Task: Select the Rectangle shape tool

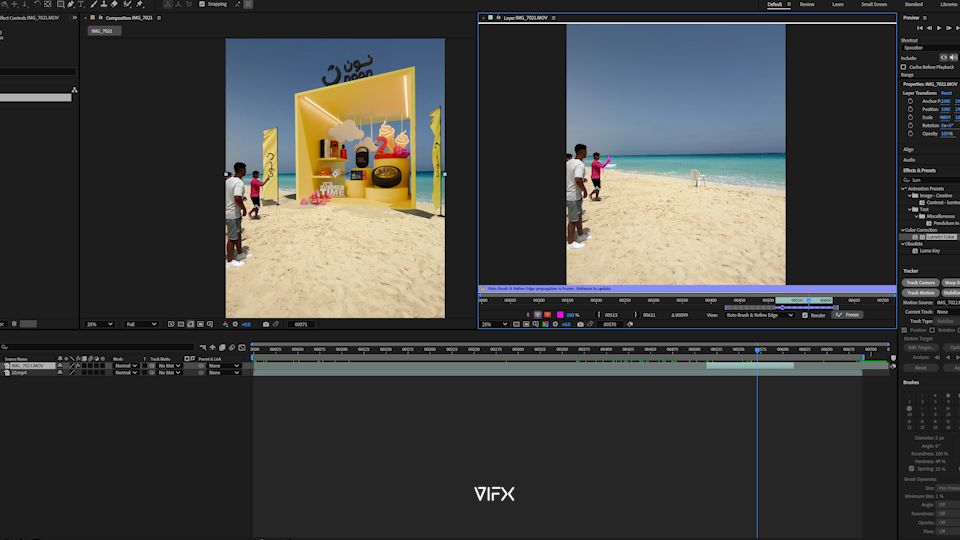Action: point(61,4)
